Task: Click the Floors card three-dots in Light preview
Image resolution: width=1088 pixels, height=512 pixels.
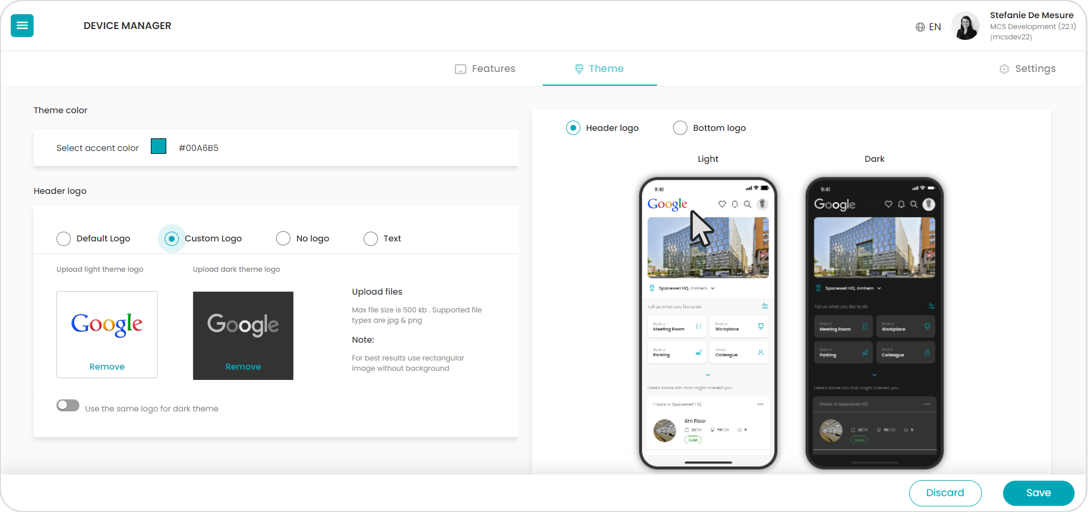Action: [x=760, y=404]
